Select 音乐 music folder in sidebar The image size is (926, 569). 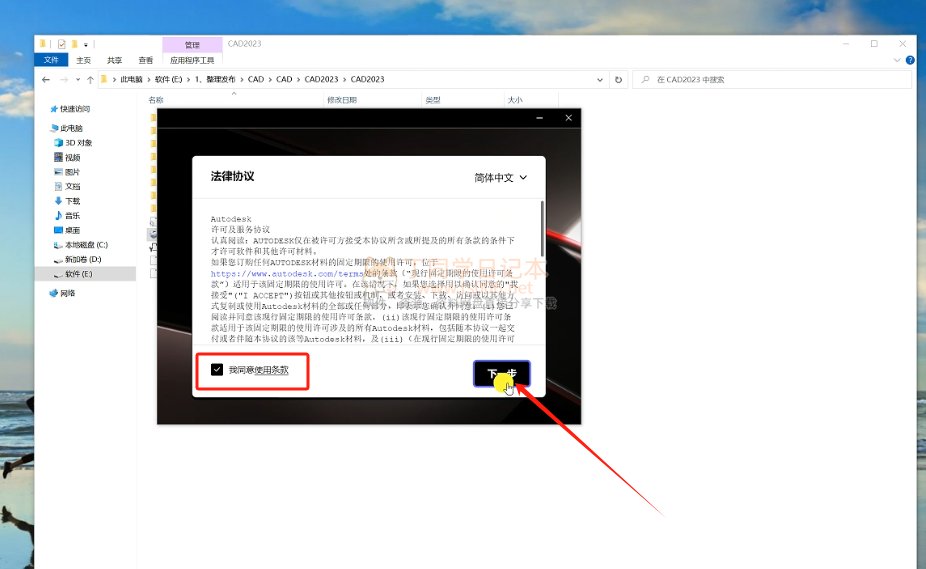[x=72, y=215]
